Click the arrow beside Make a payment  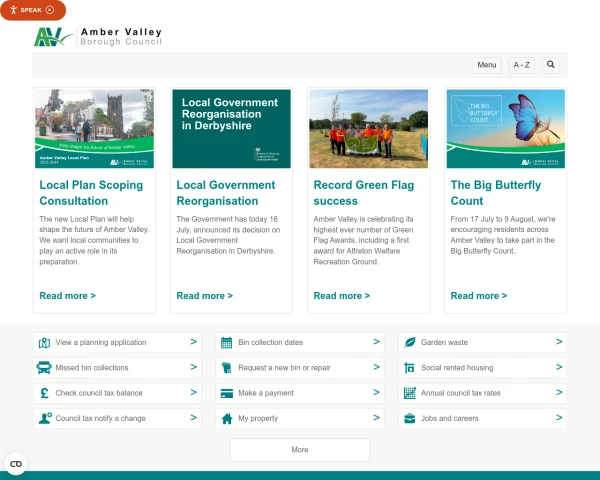tap(377, 392)
